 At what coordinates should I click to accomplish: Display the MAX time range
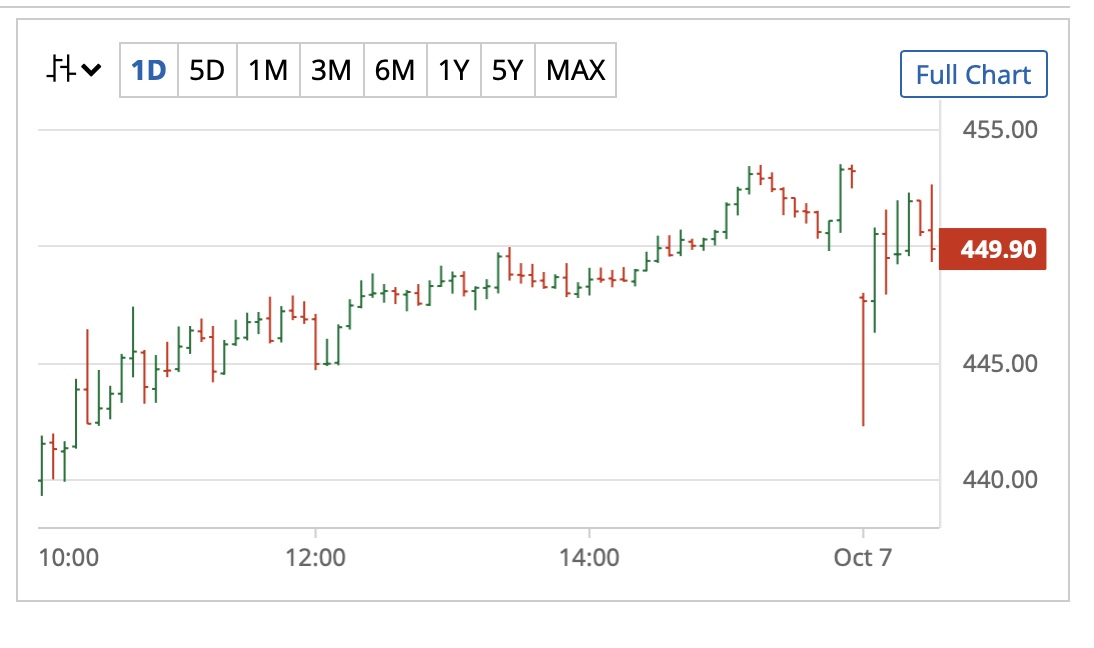coord(576,71)
